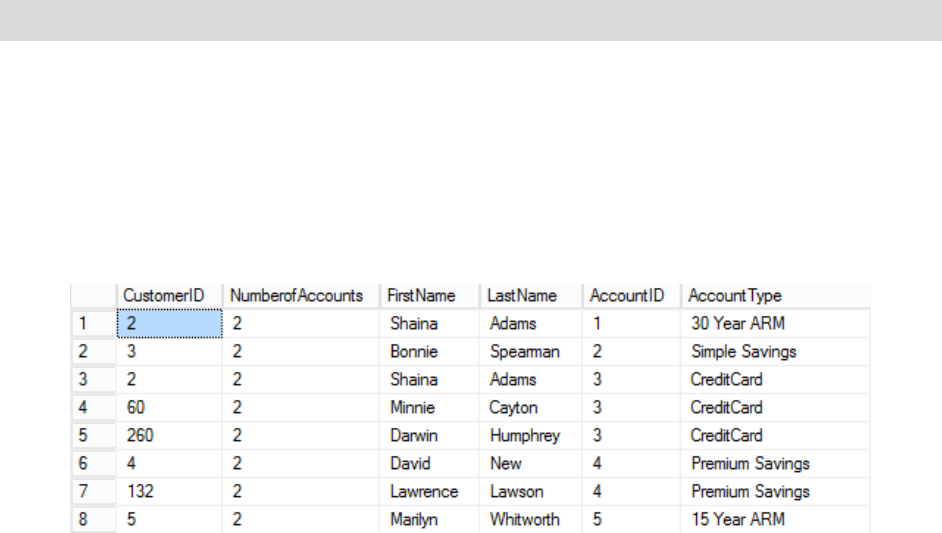The height and width of the screenshot is (533, 942).
Task: Click the CustomerID column header
Action: pos(163,296)
